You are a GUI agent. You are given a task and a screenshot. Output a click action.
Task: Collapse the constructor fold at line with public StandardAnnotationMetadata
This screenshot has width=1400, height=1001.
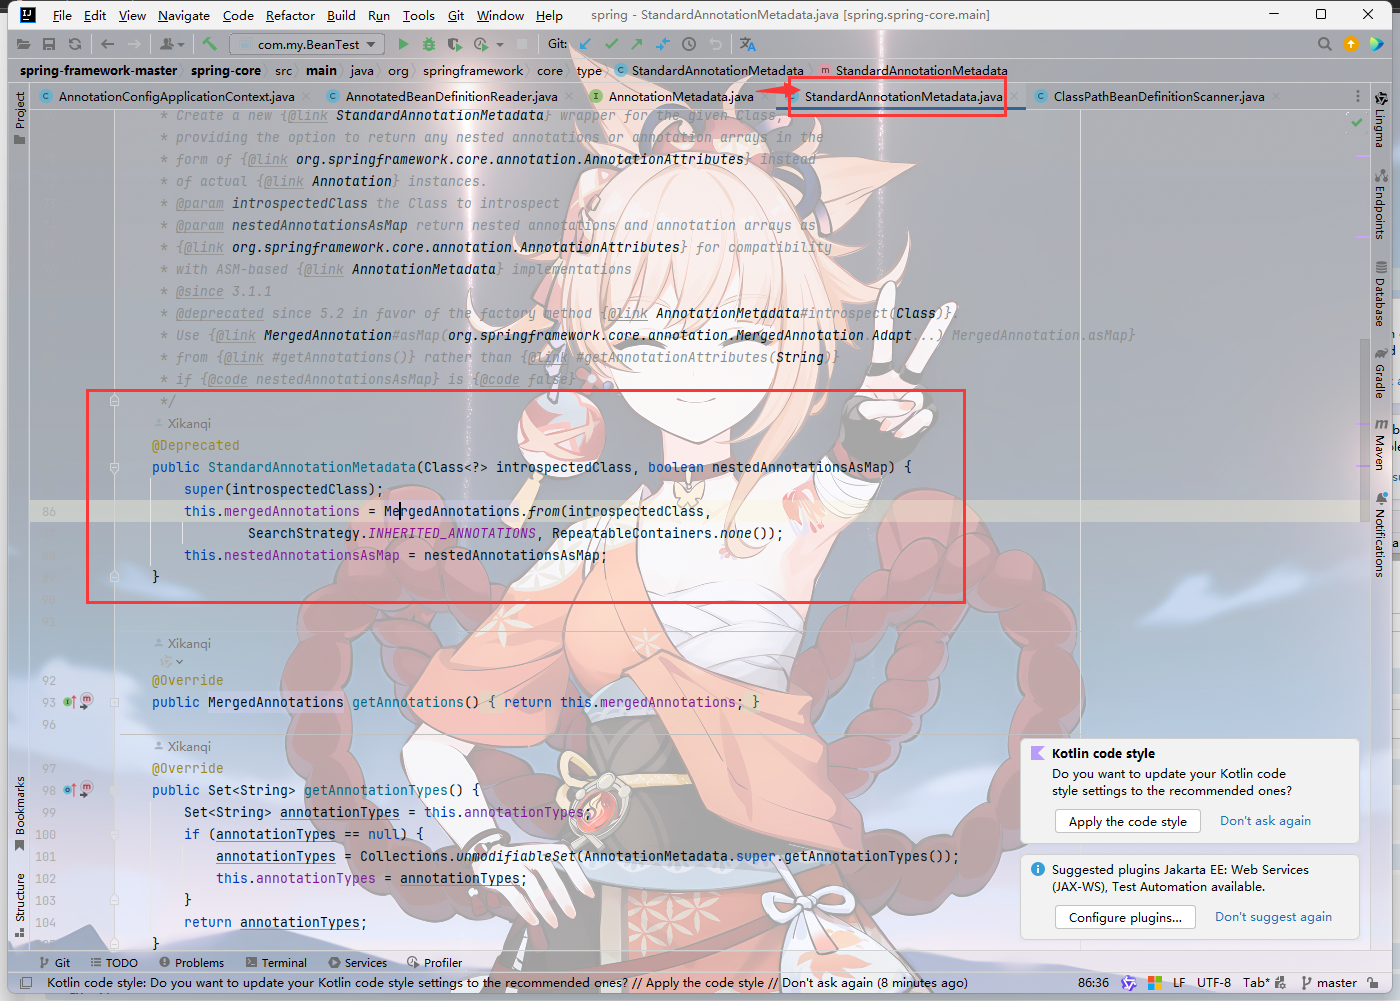(114, 467)
